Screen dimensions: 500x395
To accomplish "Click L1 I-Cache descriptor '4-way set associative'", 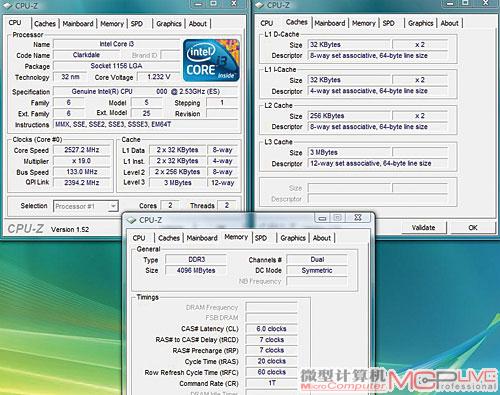I will tap(377, 91).
